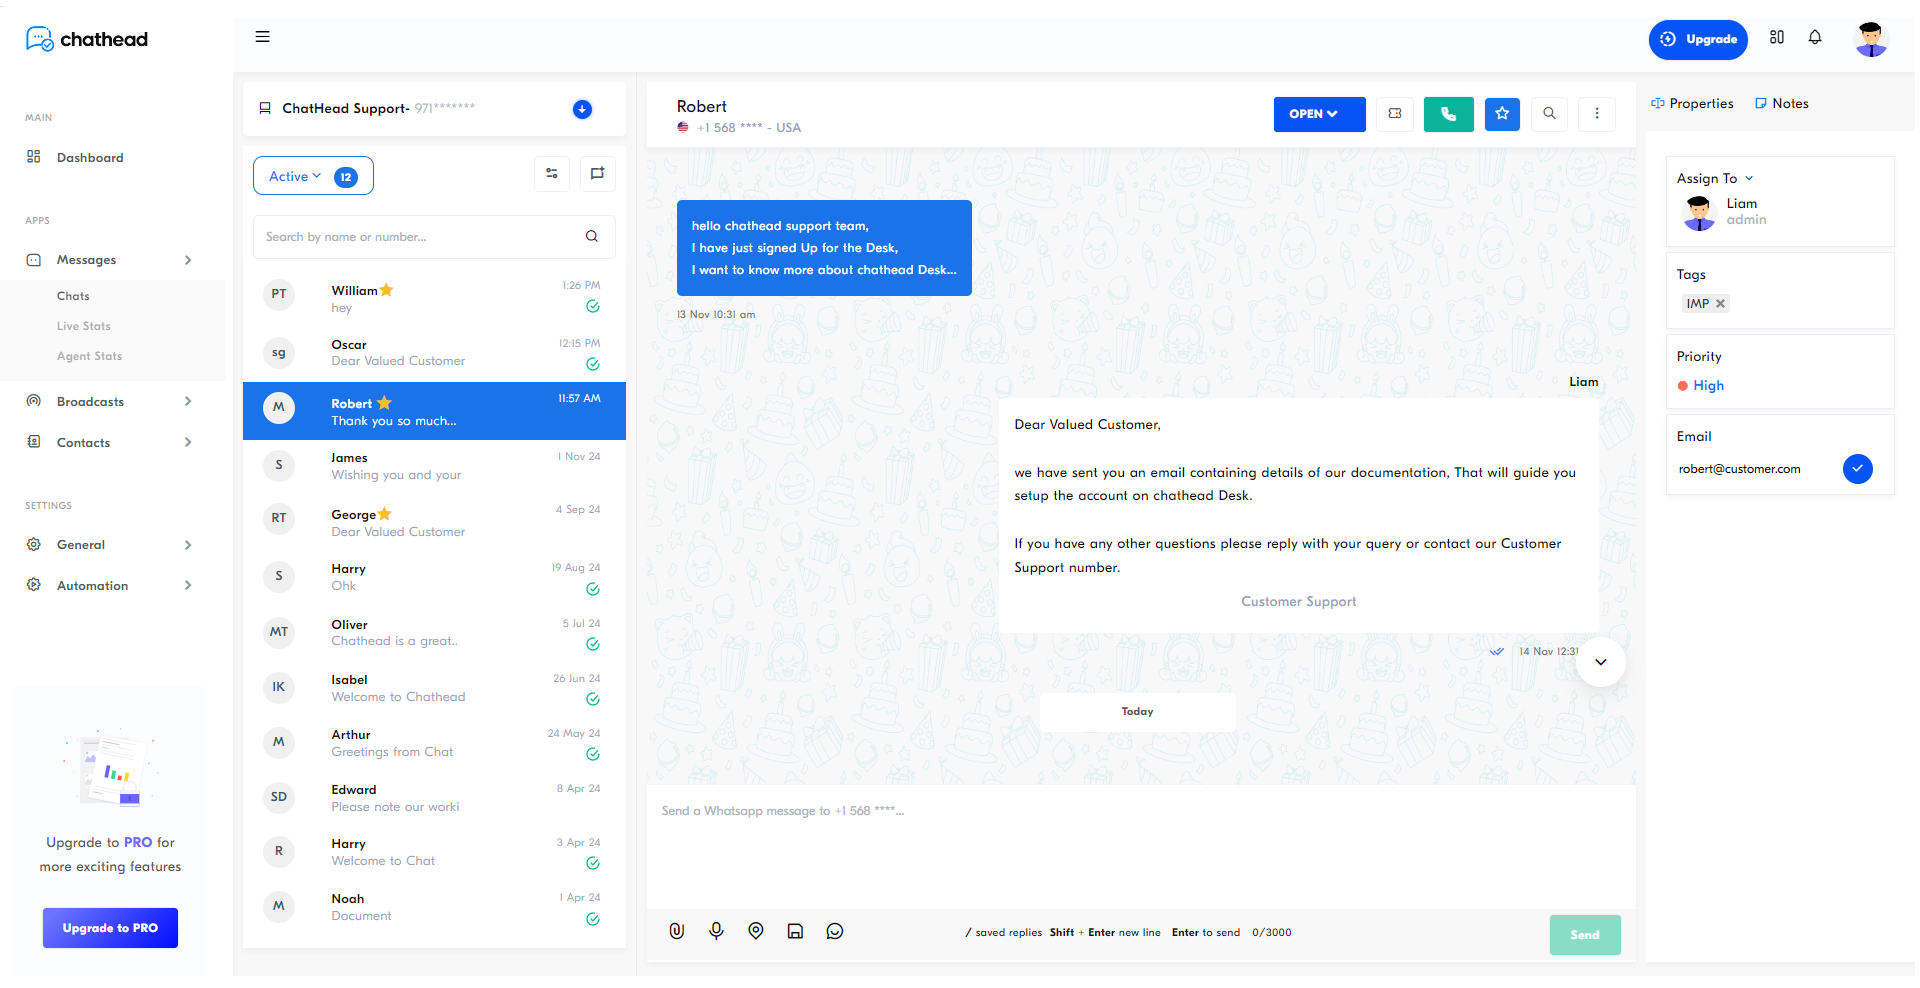
Task: Open the notifications bell
Action: point(1815,38)
